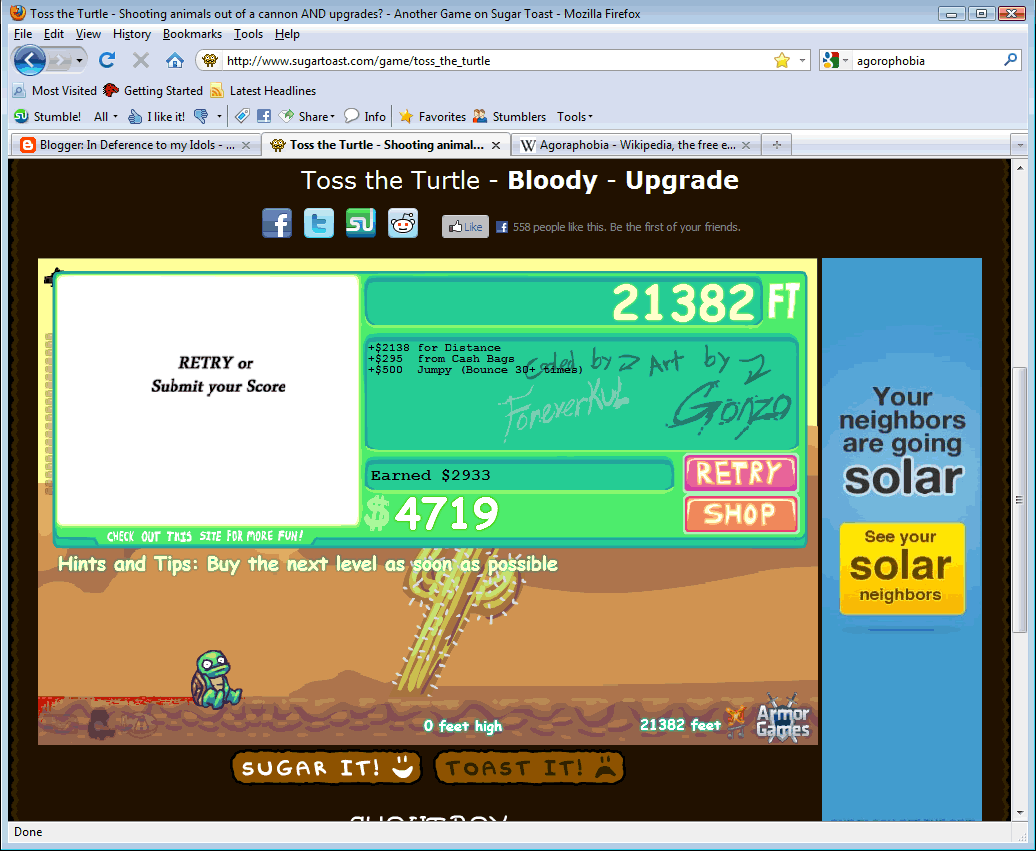Click the Facebook Like button
Viewport: 1036px width, 851px height.
tap(465, 227)
